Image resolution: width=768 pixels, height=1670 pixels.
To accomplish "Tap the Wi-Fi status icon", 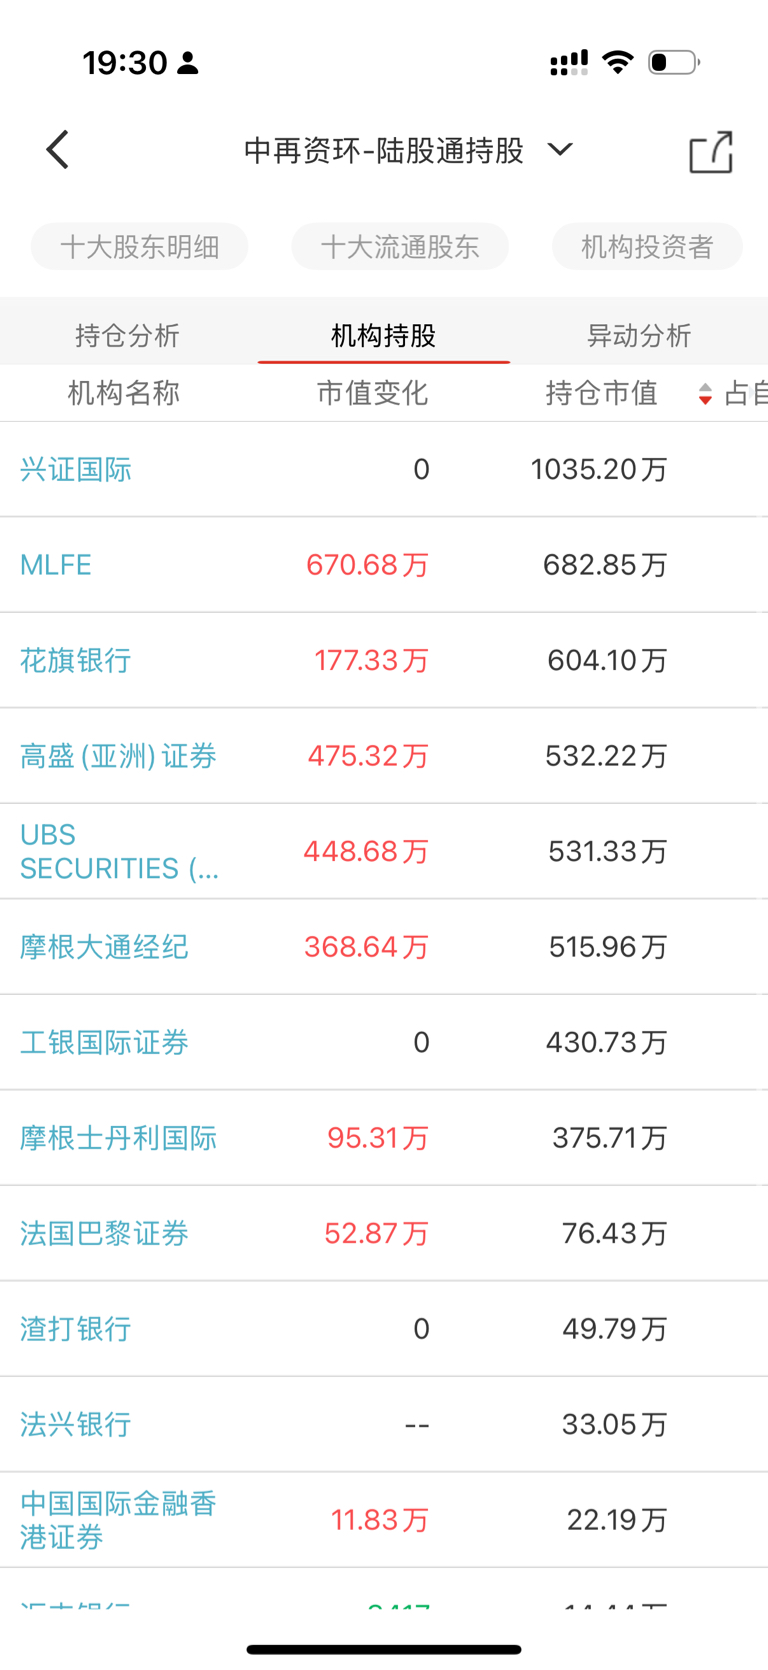I will point(618,62).
